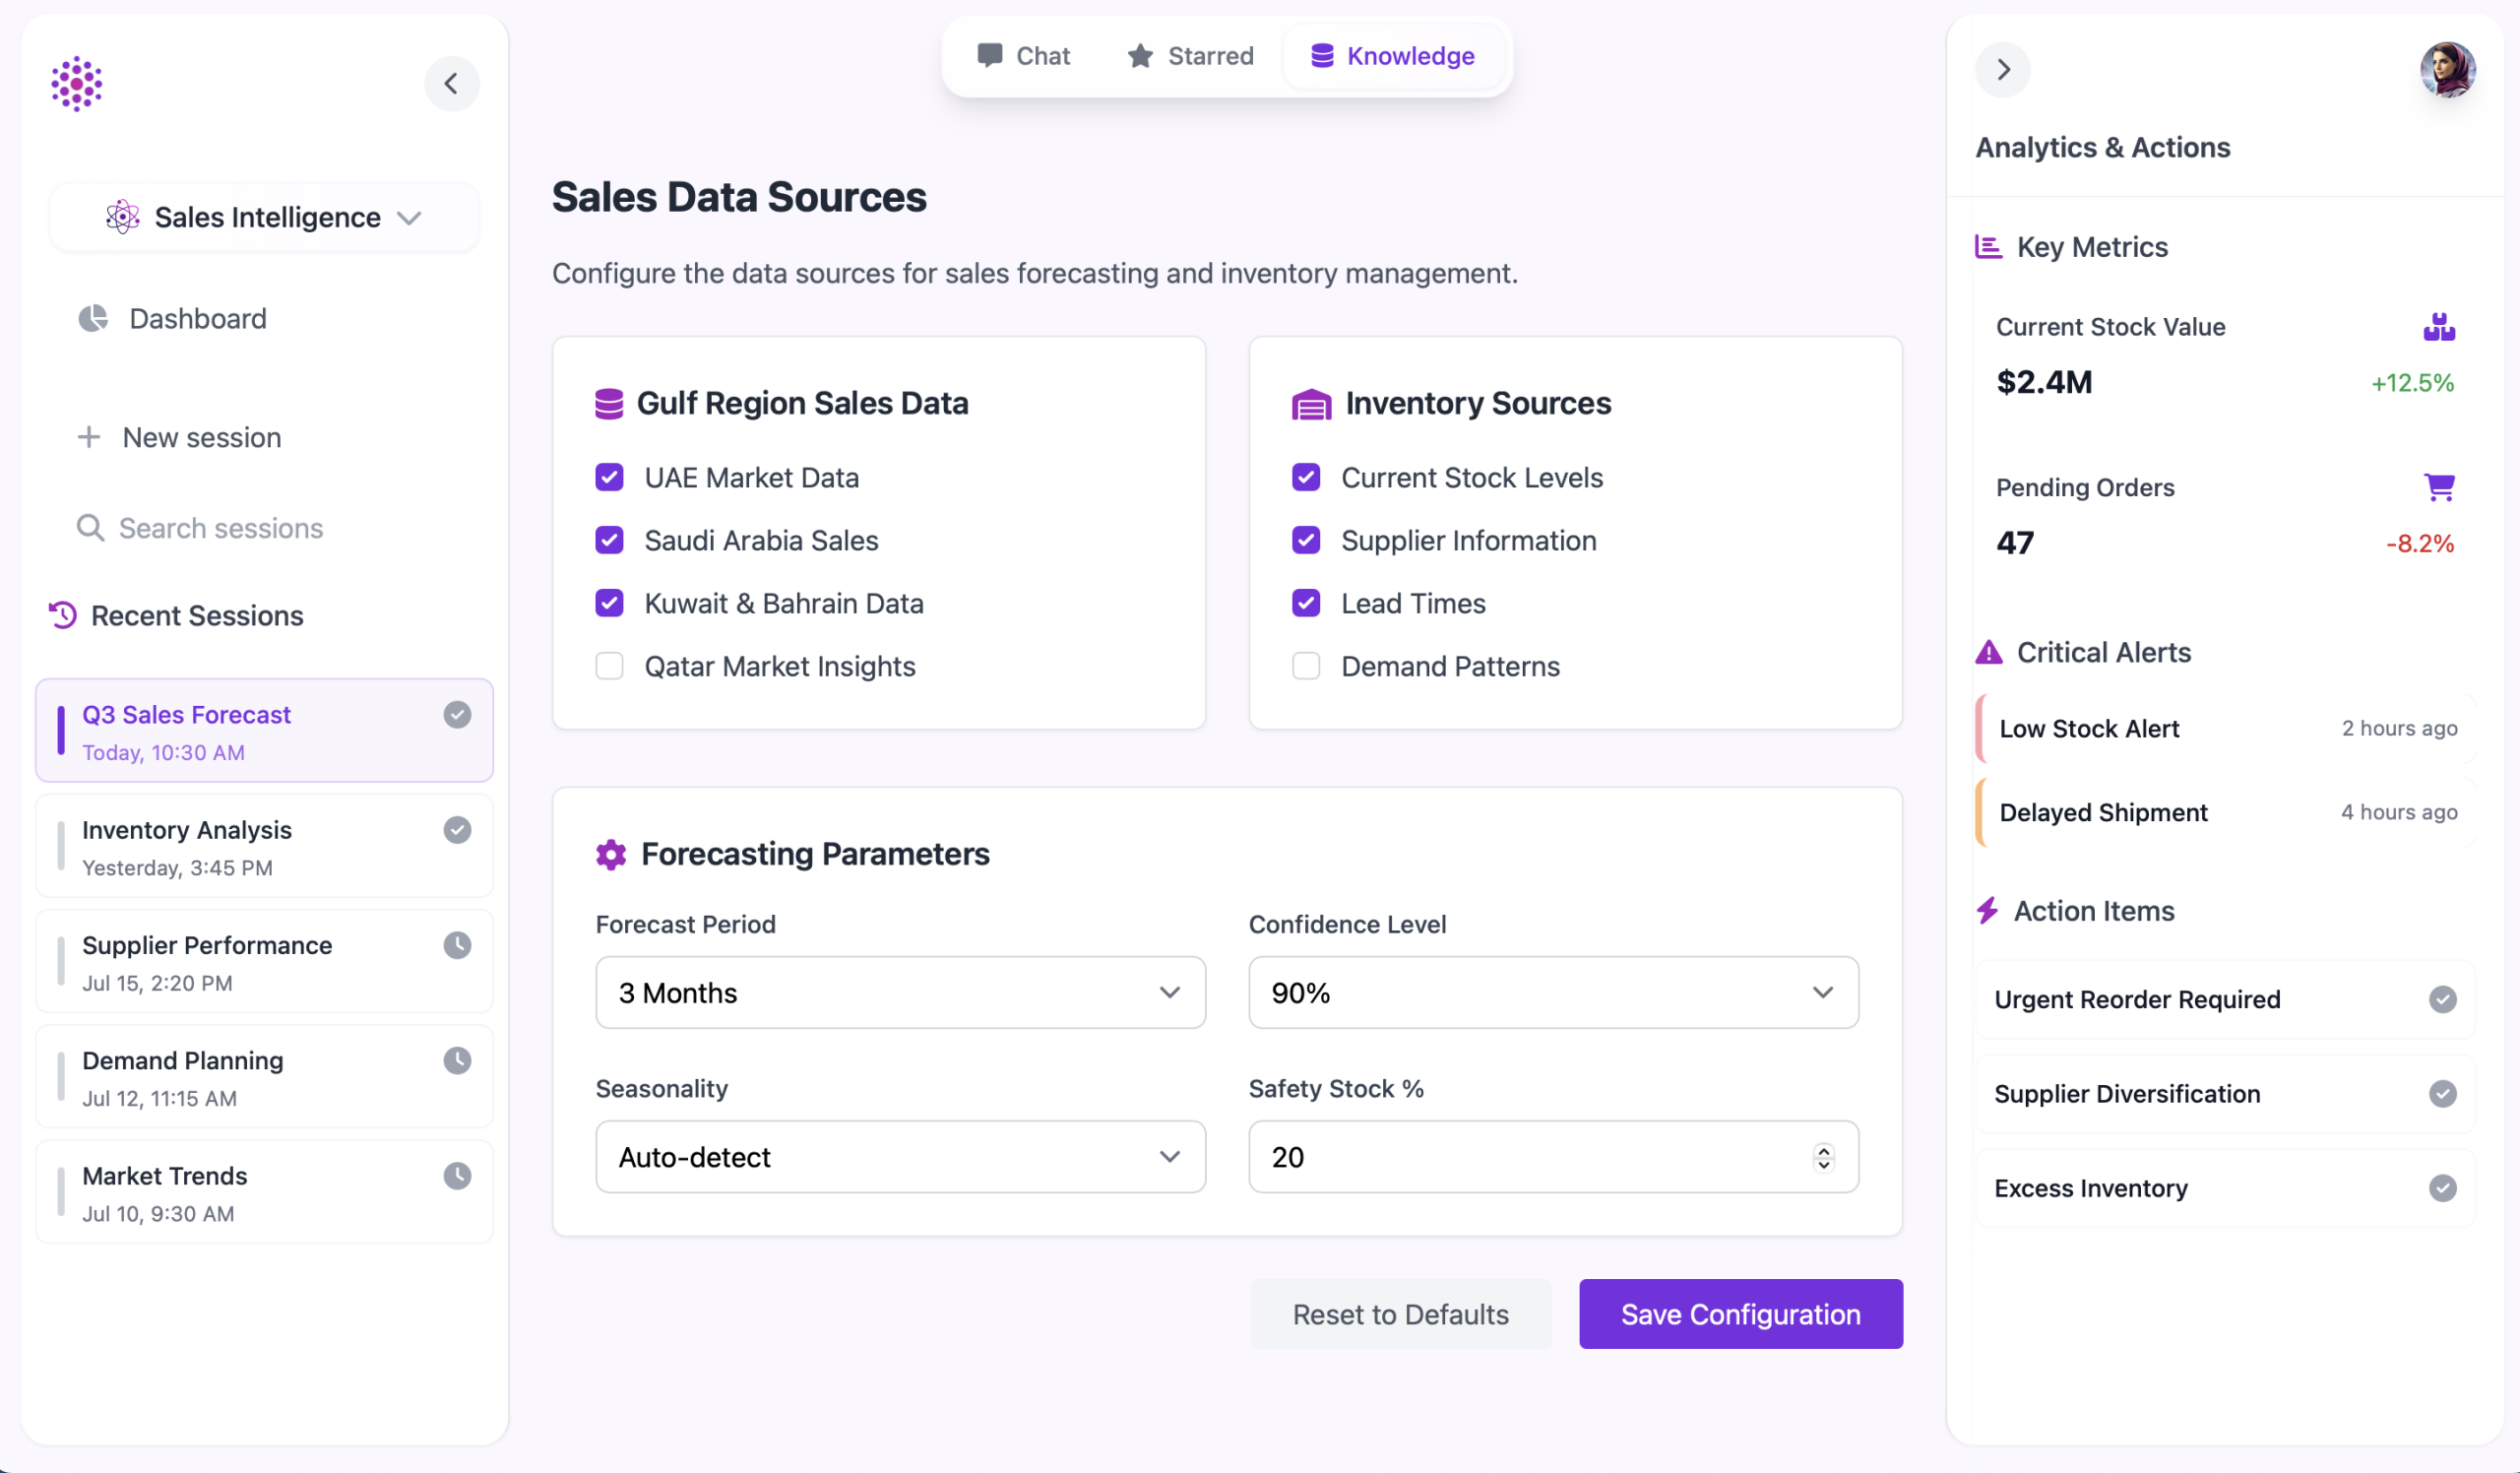
Task: Click the Pending Orders cart icon
Action: coord(2439,486)
